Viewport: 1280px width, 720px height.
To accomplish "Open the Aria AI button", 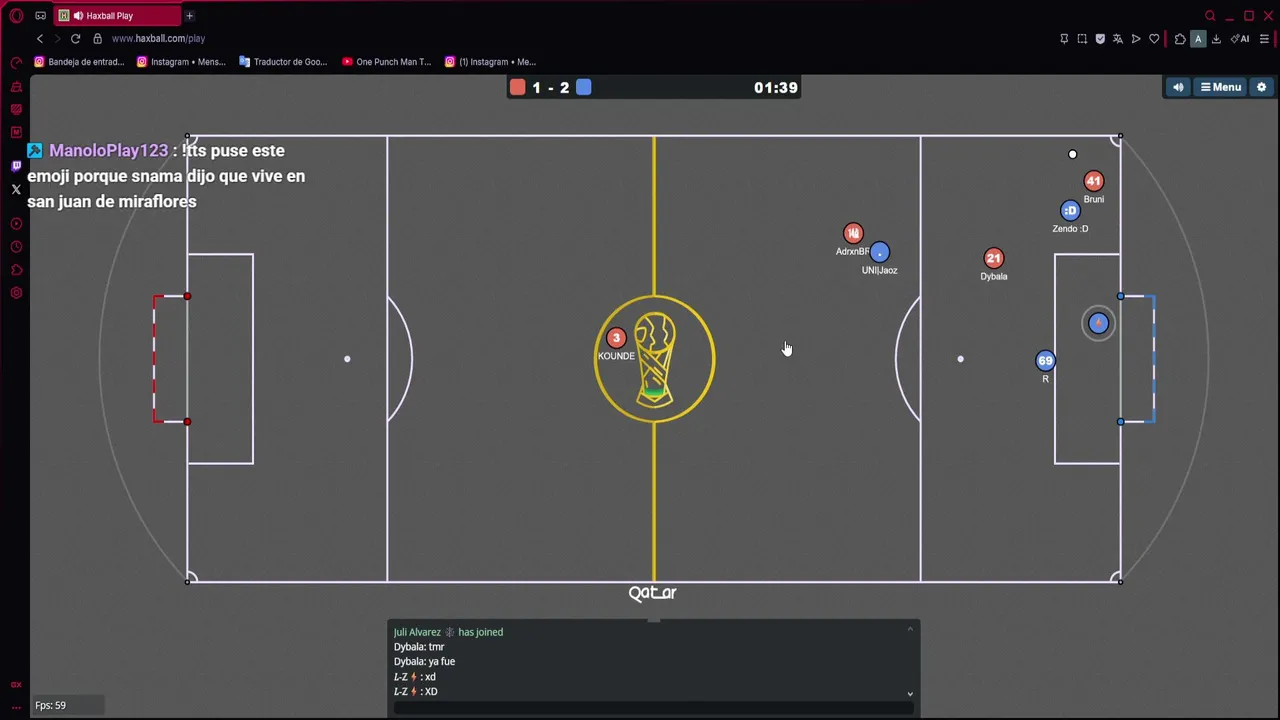I will pos(1240,39).
